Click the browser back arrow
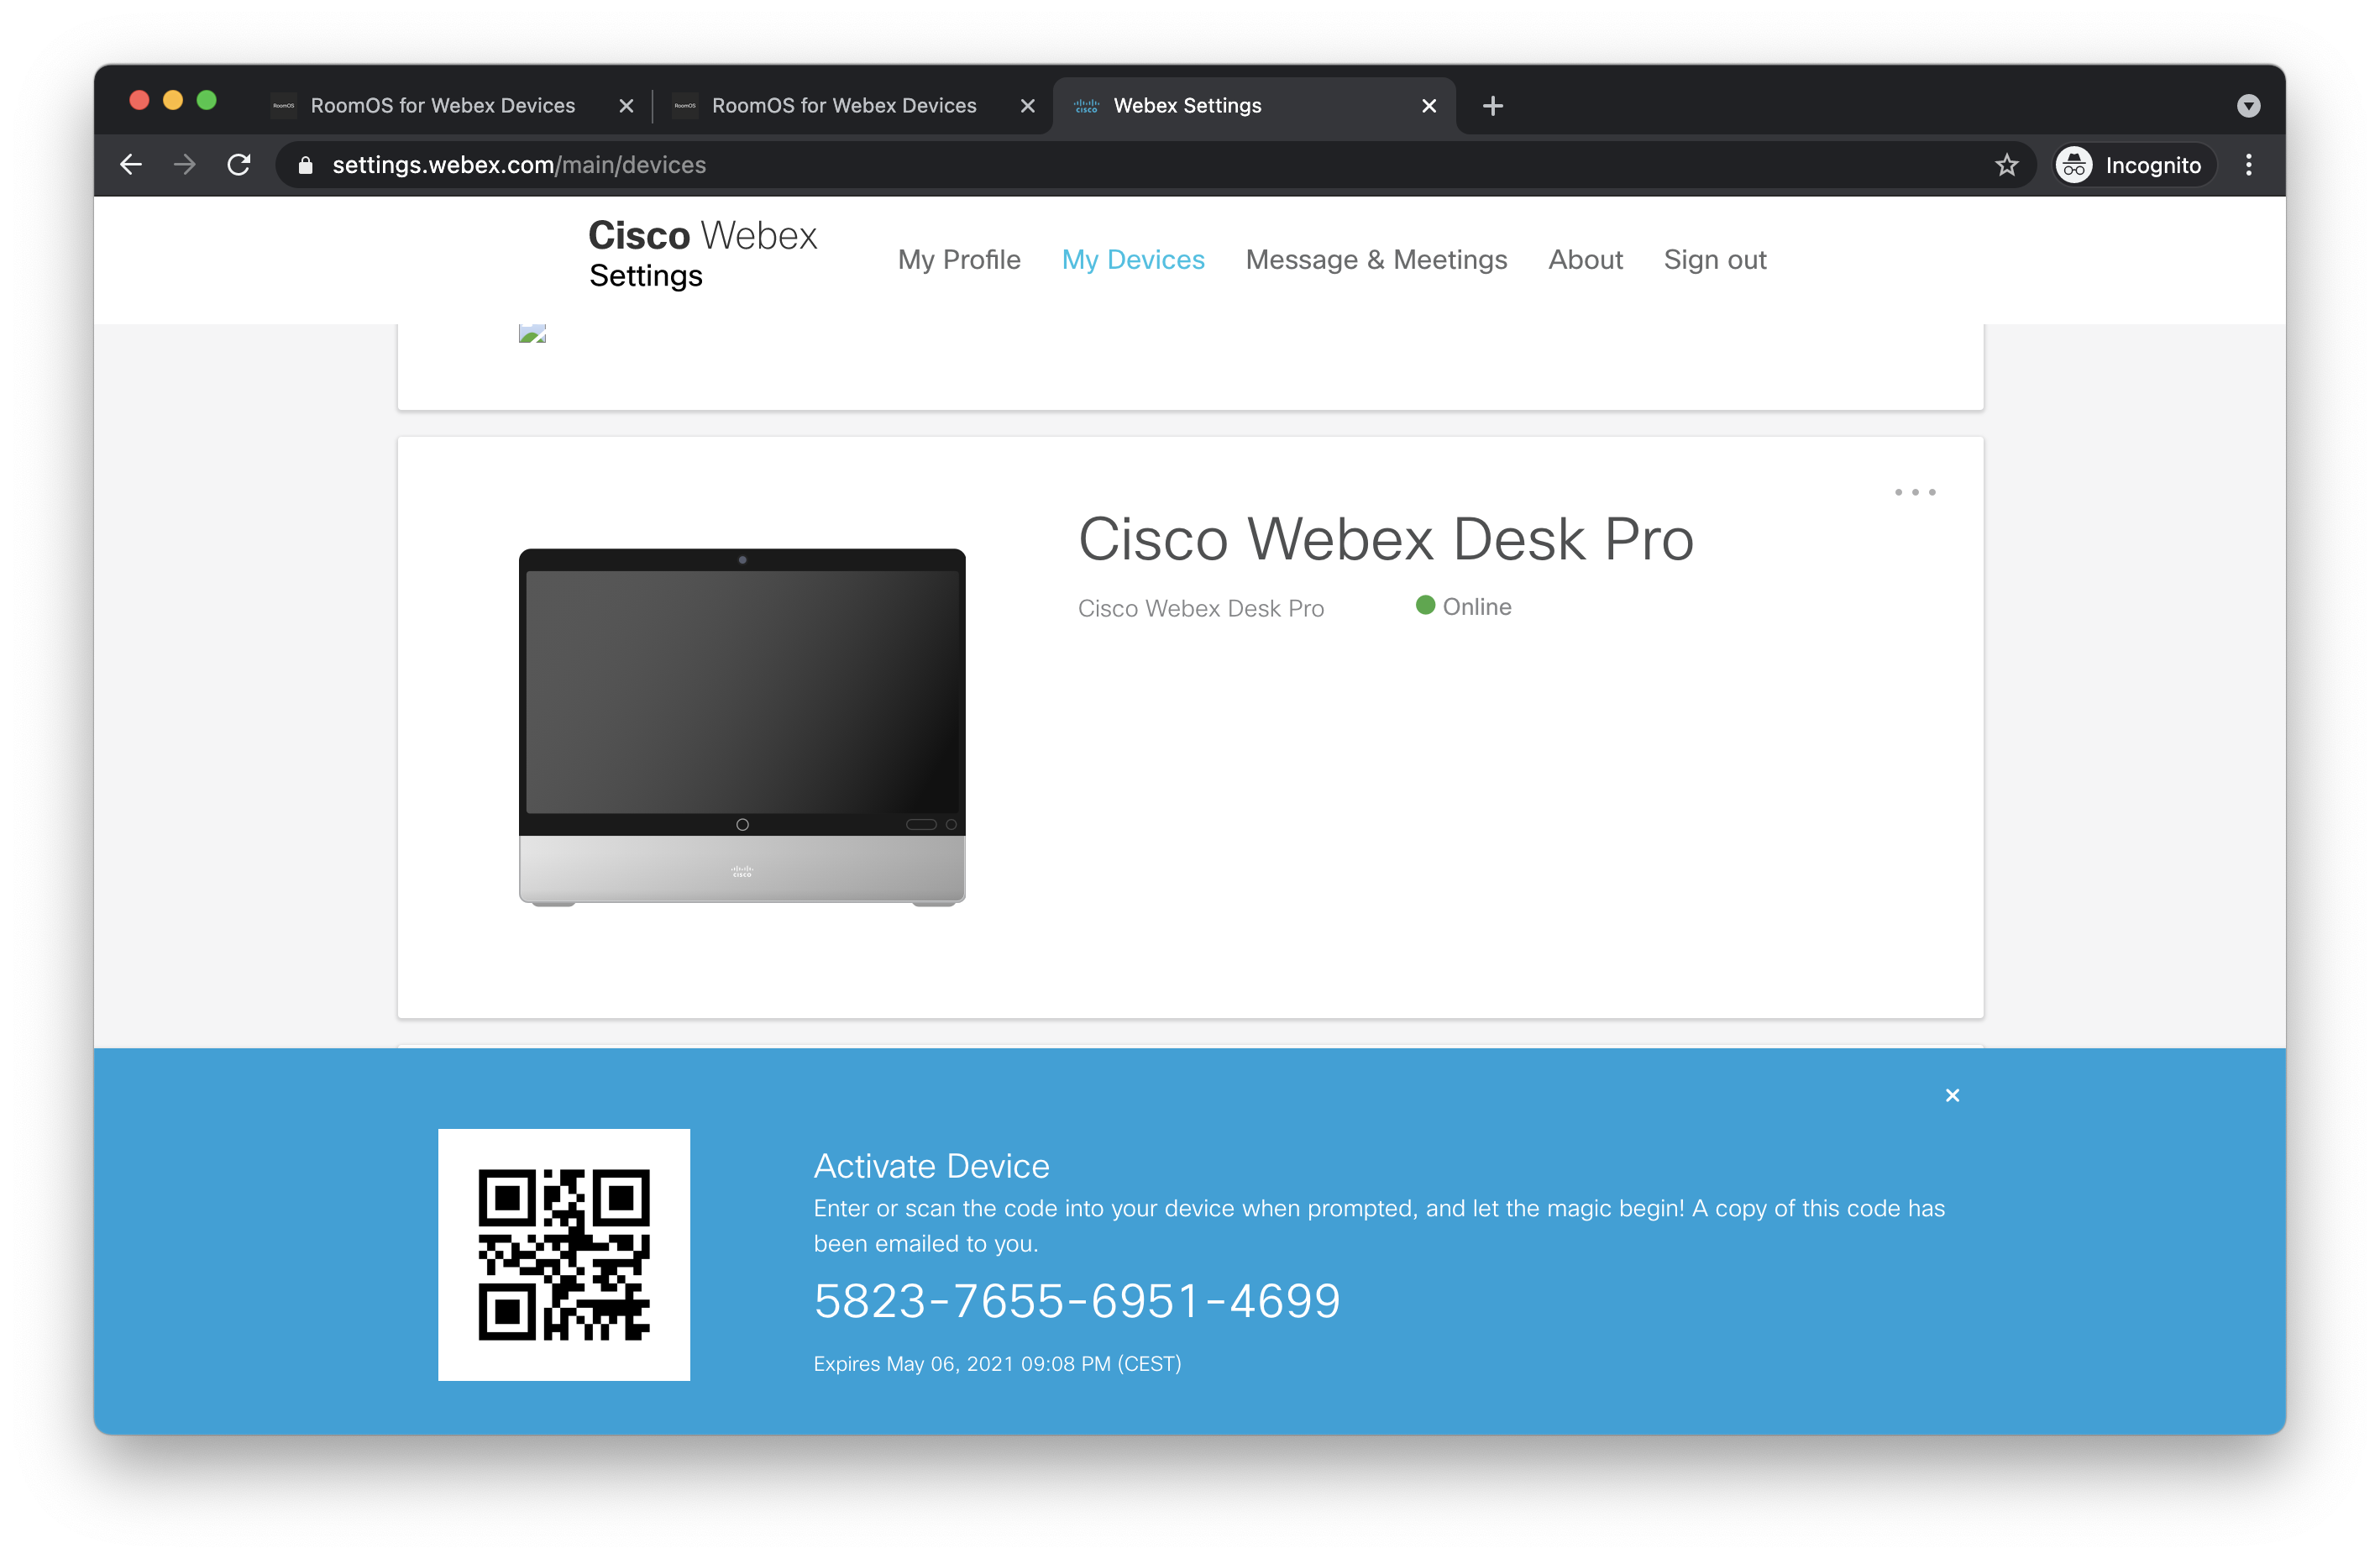This screenshot has height=1559, width=2380. pyautogui.click(x=131, y=165)
